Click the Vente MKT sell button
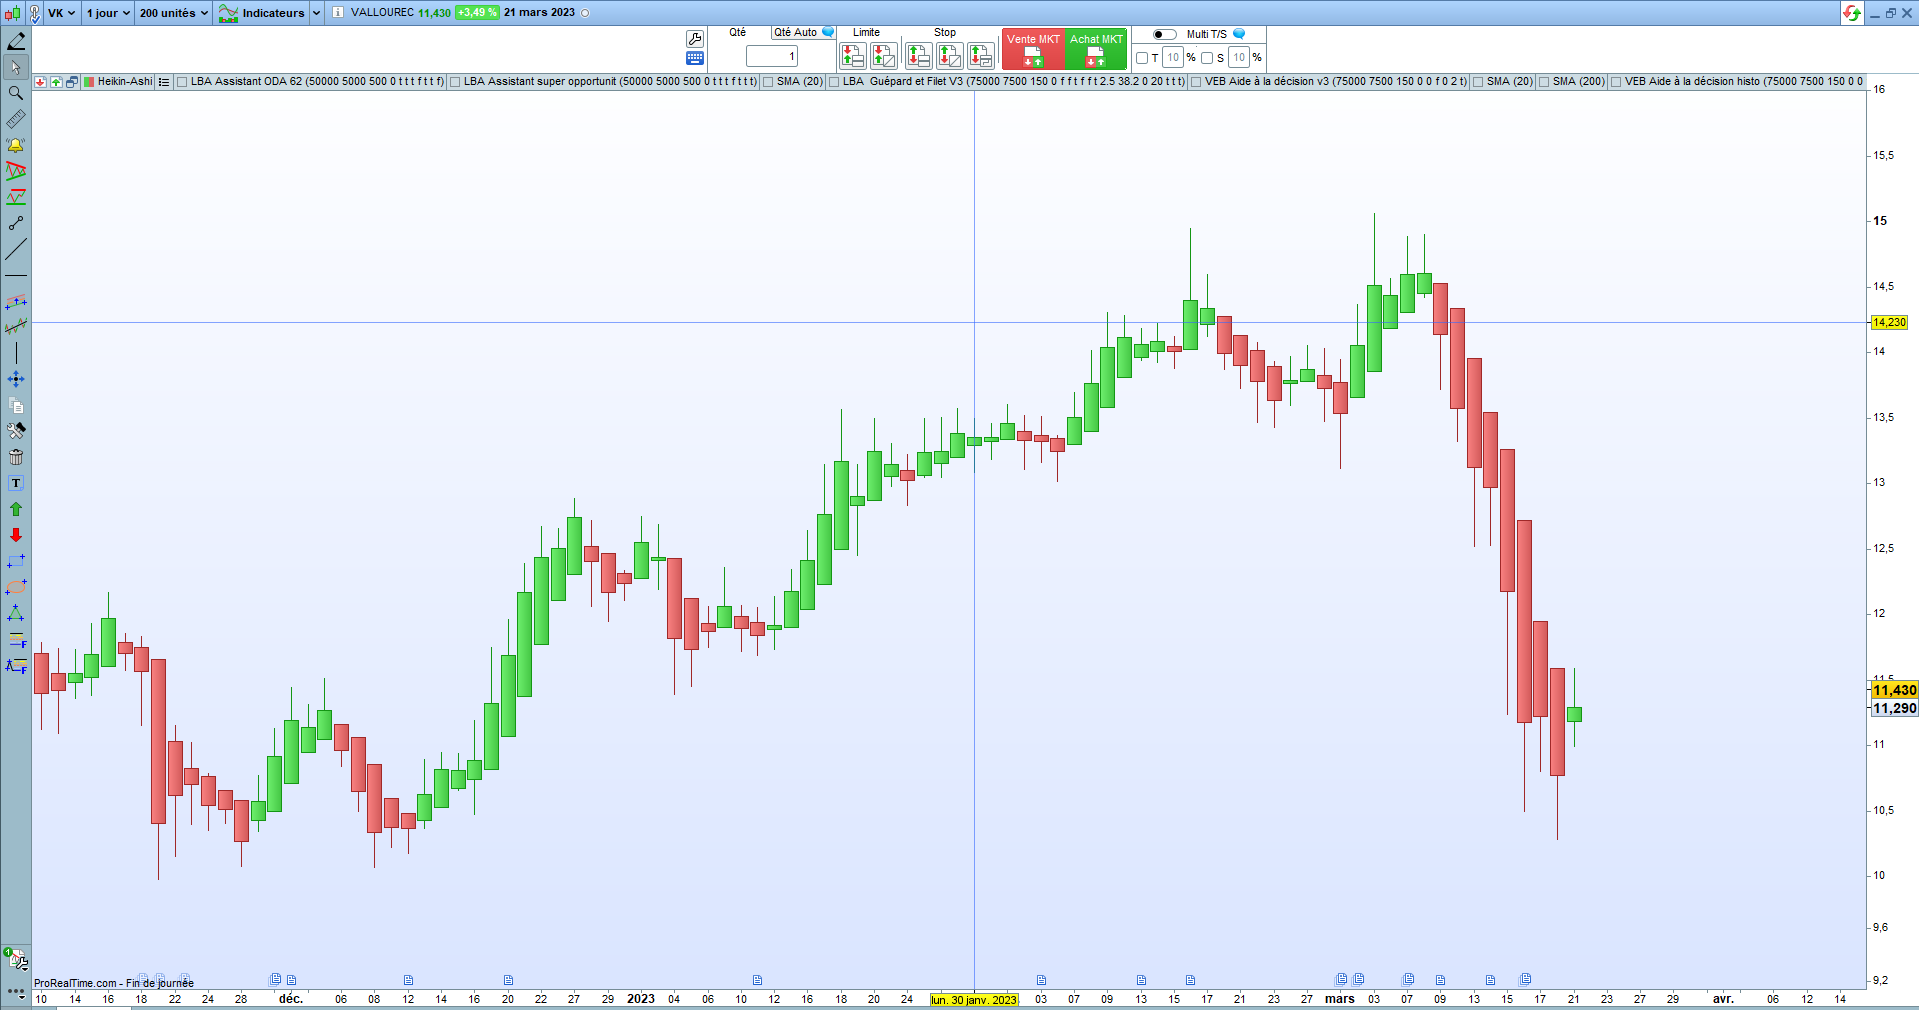The width and height of the screenshot is (1919, 1010). point(1033,49)
